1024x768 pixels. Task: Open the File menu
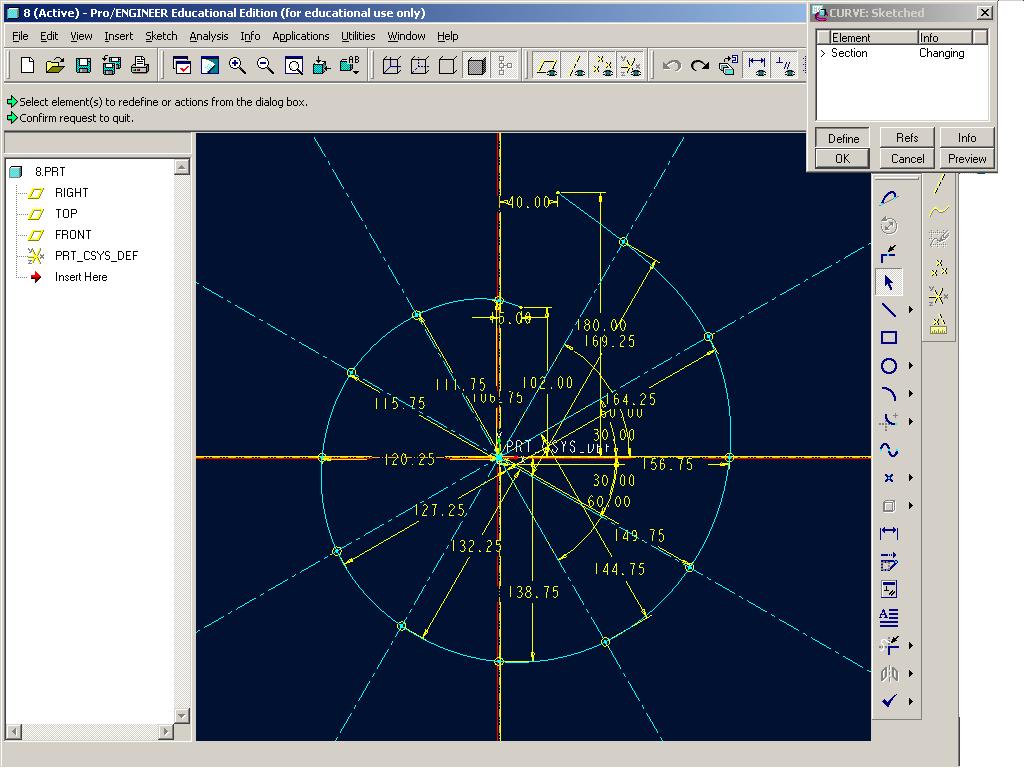pyautogui.click(x=20, y=36)
